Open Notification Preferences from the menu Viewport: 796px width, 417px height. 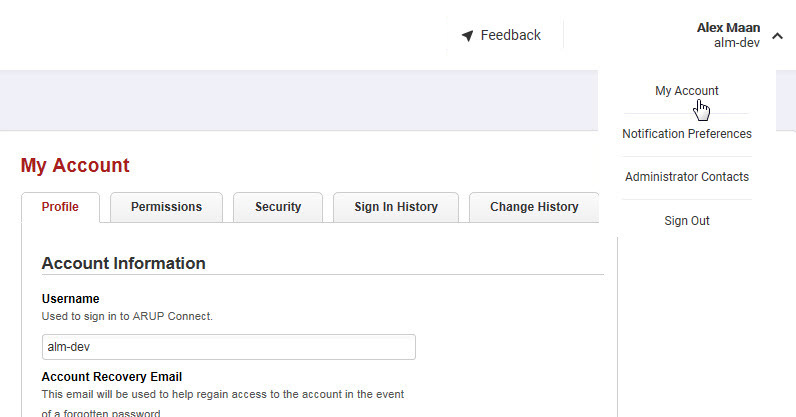686,134
